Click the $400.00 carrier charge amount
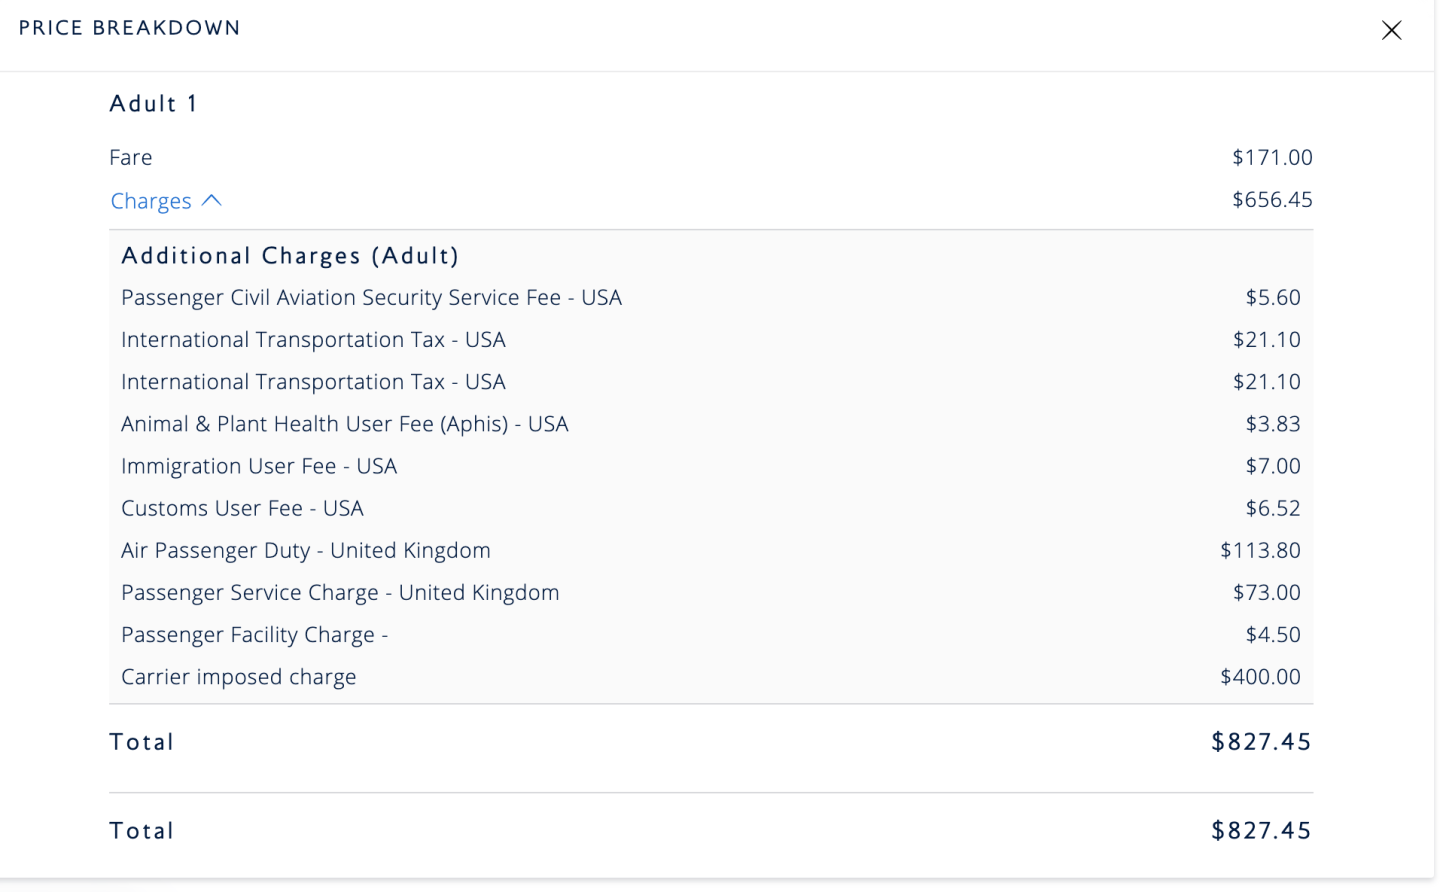Image resolution: width=1440 pixels, height=892 pixels. (x=1259, y=677)
